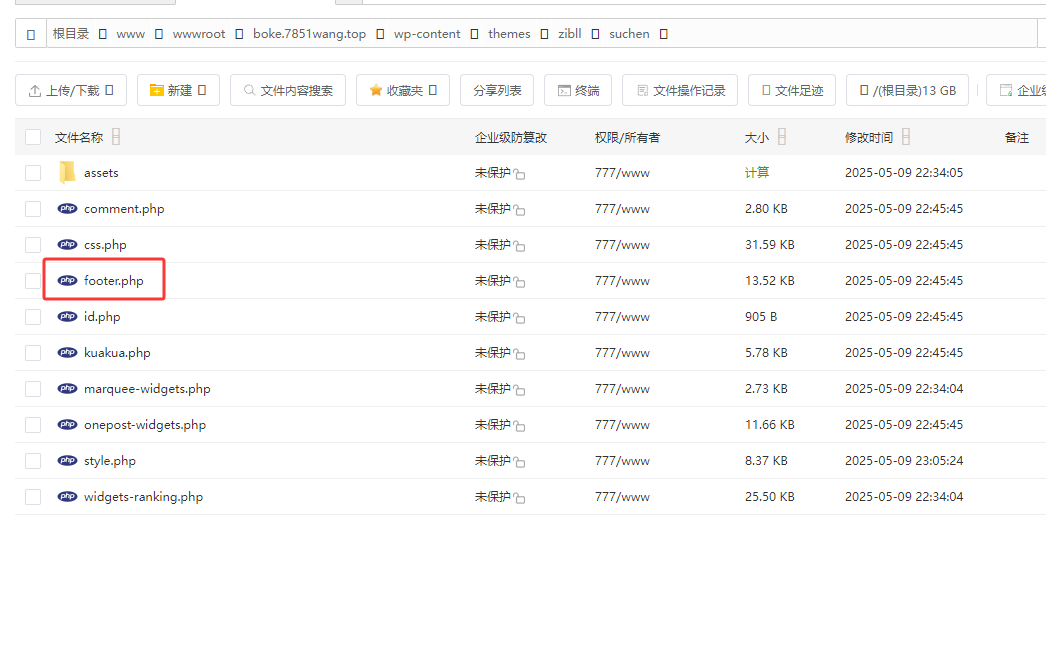This screenshot has width=1046, height=659.
Task: Click 计算 to calculate assets size
Action: click(757, 173)
